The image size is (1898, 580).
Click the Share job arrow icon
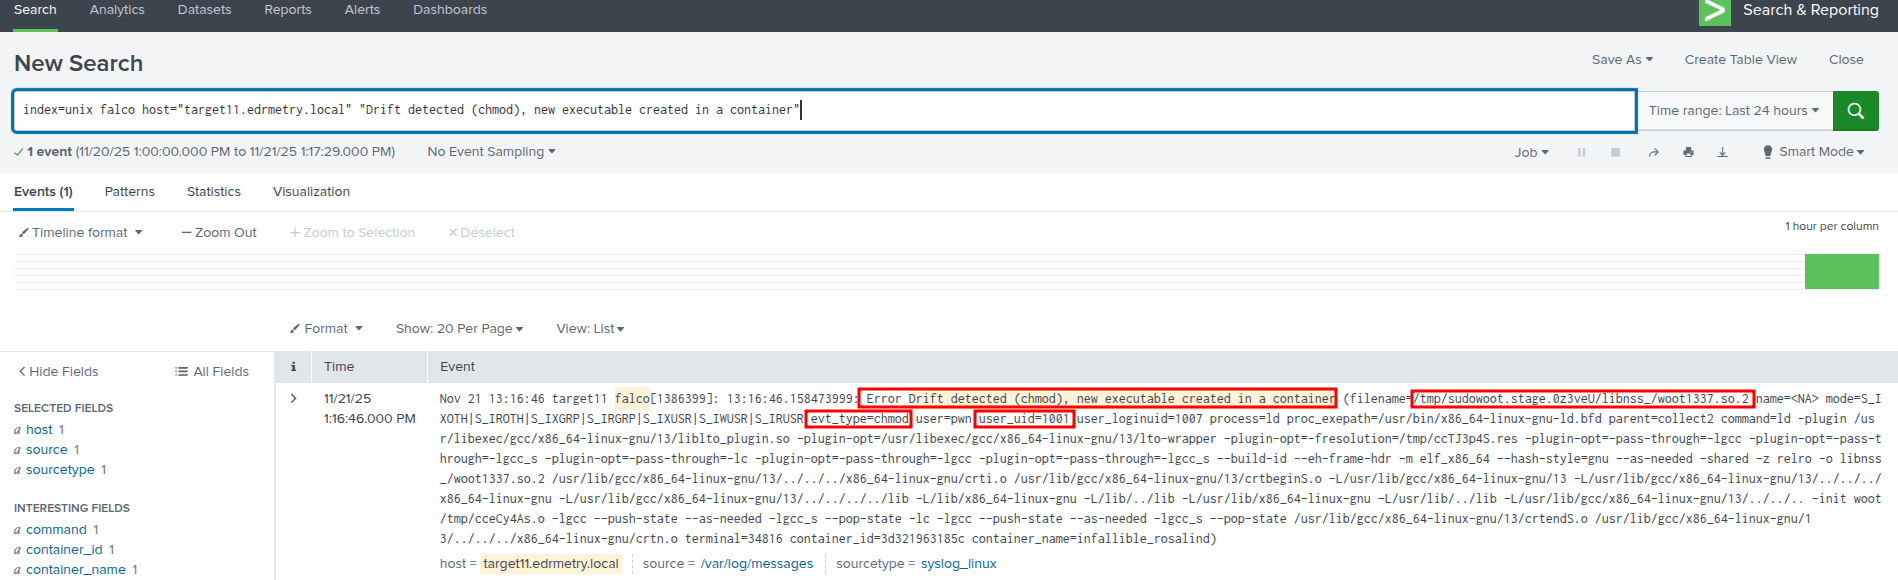pos(1653,153)
